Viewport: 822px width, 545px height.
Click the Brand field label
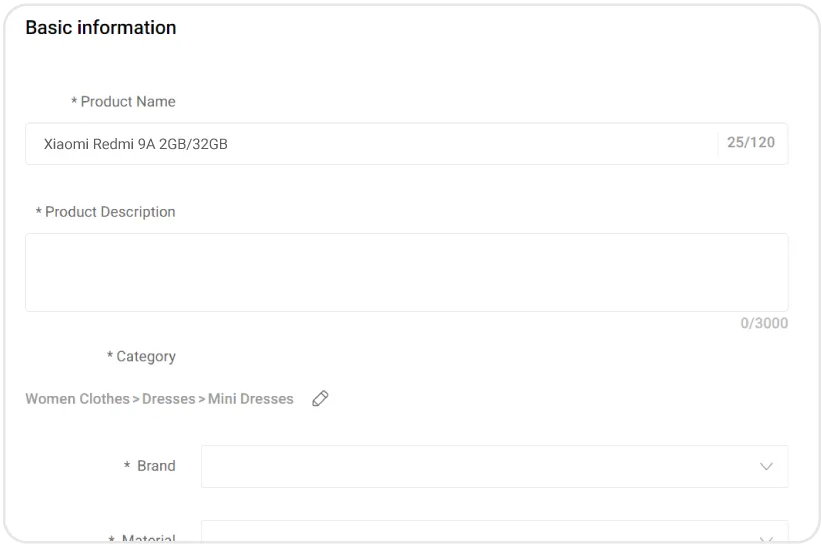pyautogui.click(x=156, y=466)
